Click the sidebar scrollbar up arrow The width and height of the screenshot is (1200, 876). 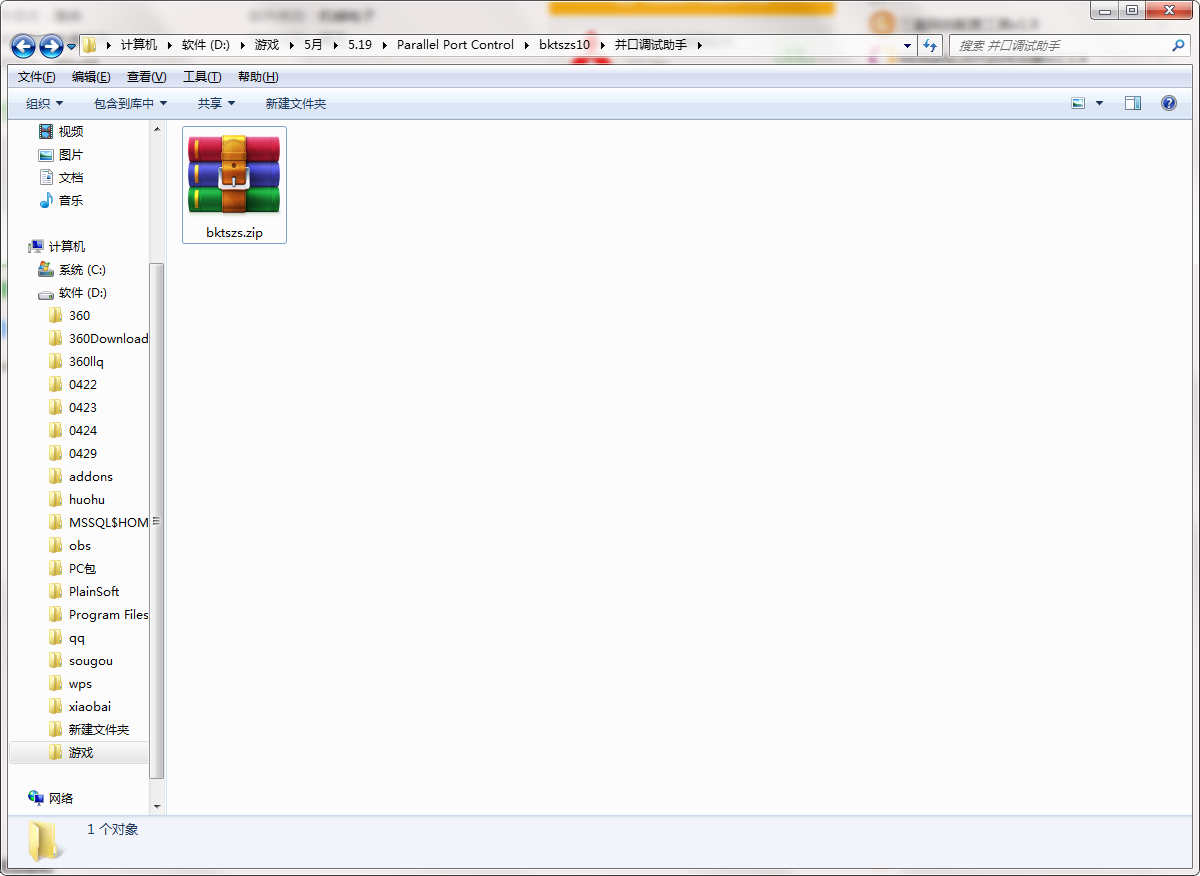point(157,129)
